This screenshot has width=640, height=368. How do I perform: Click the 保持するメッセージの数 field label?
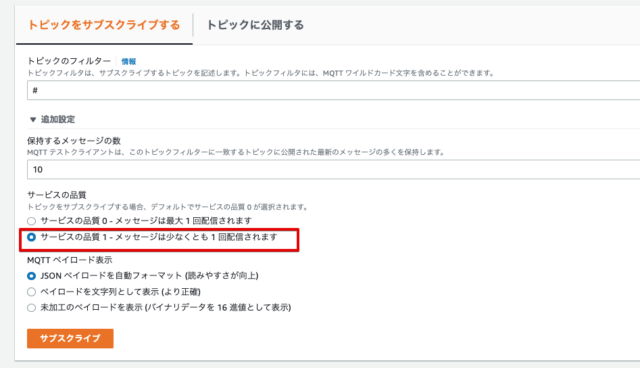click(74, 141)
